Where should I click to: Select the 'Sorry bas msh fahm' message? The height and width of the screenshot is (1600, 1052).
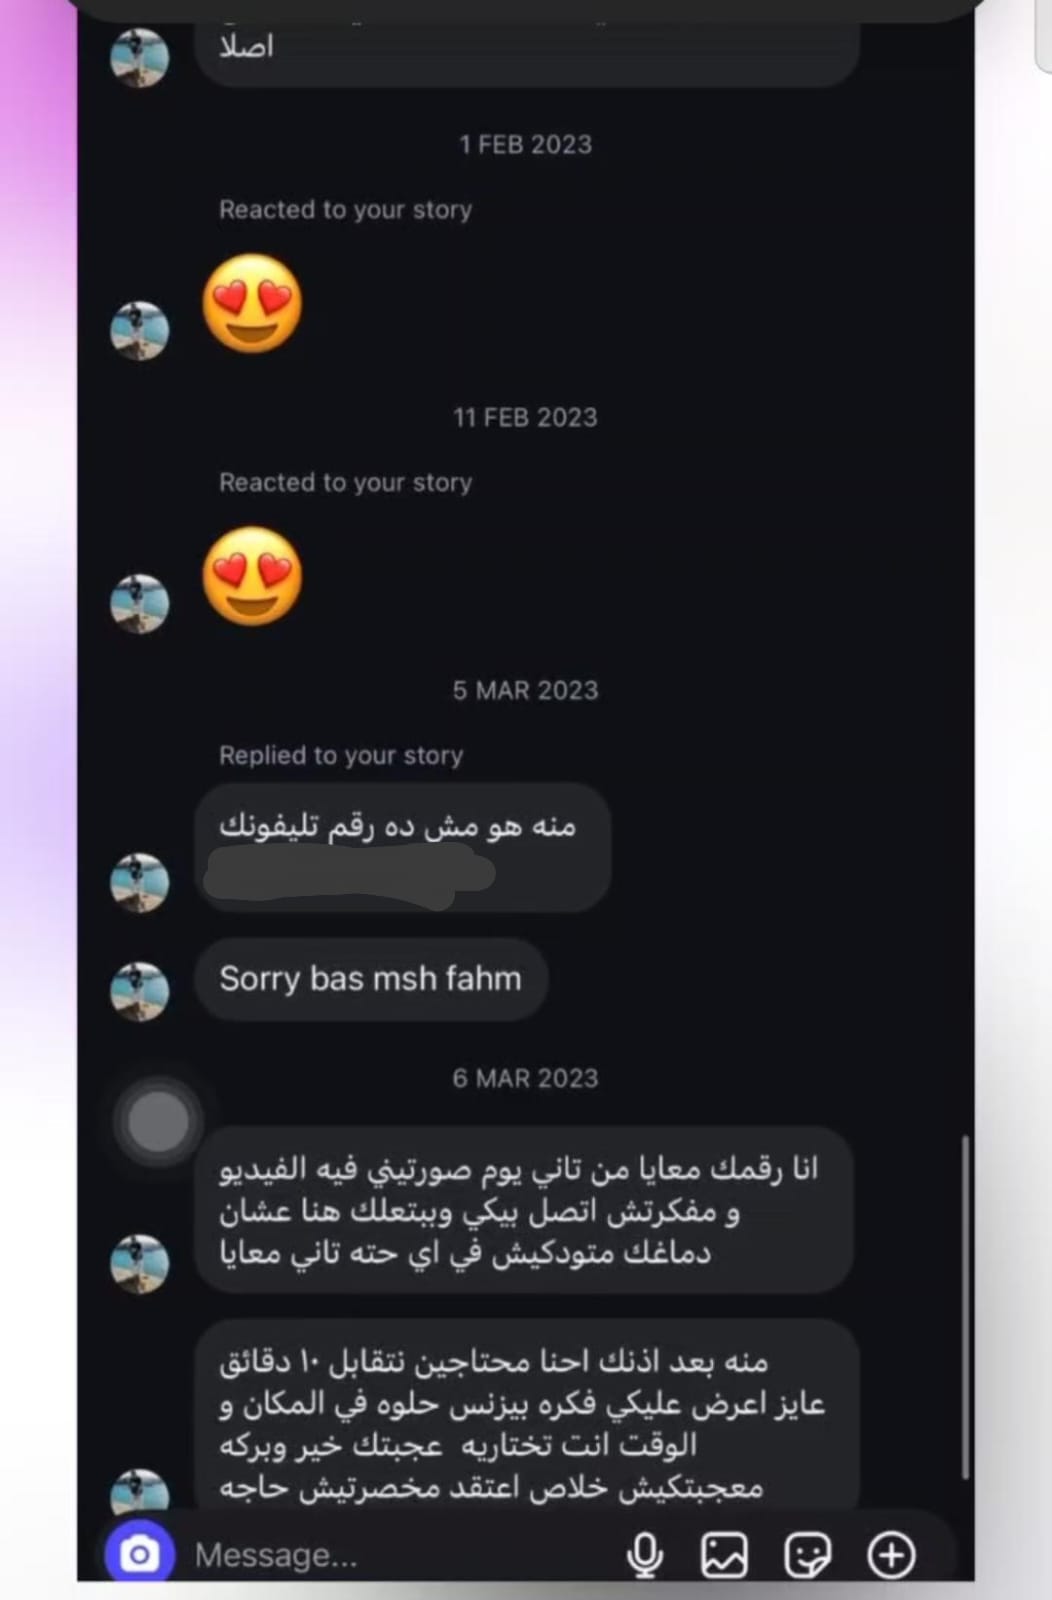click(371, 979)
